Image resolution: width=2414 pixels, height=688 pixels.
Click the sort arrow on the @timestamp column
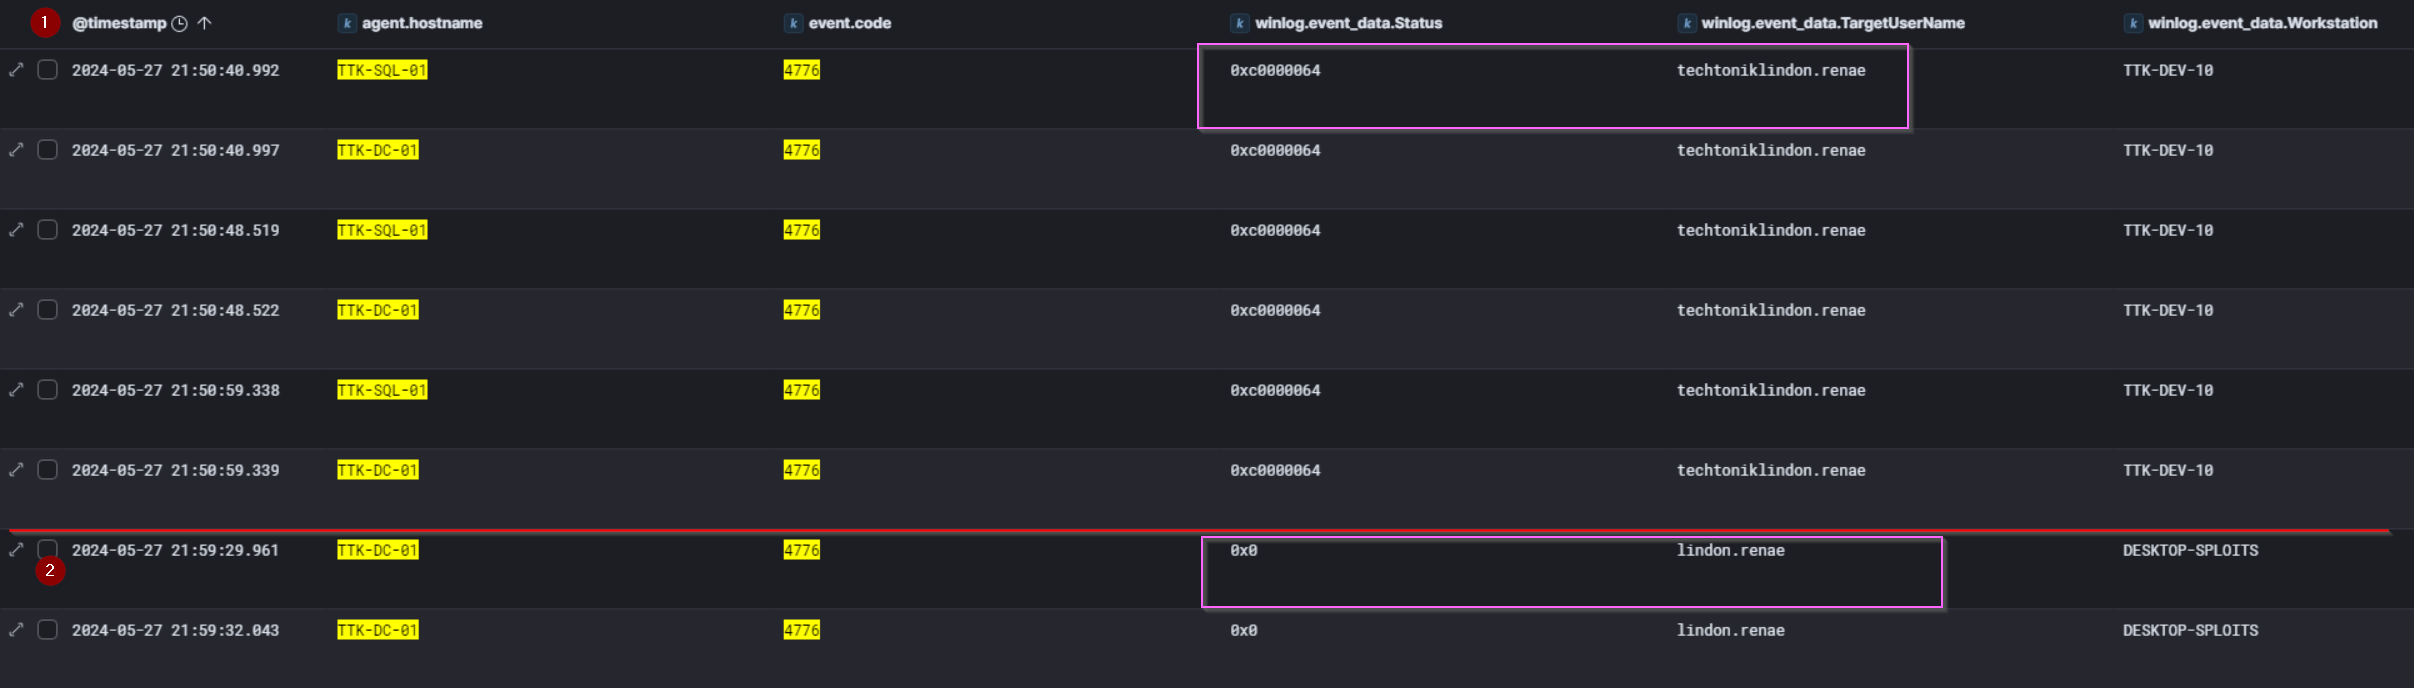click(204, 23)
